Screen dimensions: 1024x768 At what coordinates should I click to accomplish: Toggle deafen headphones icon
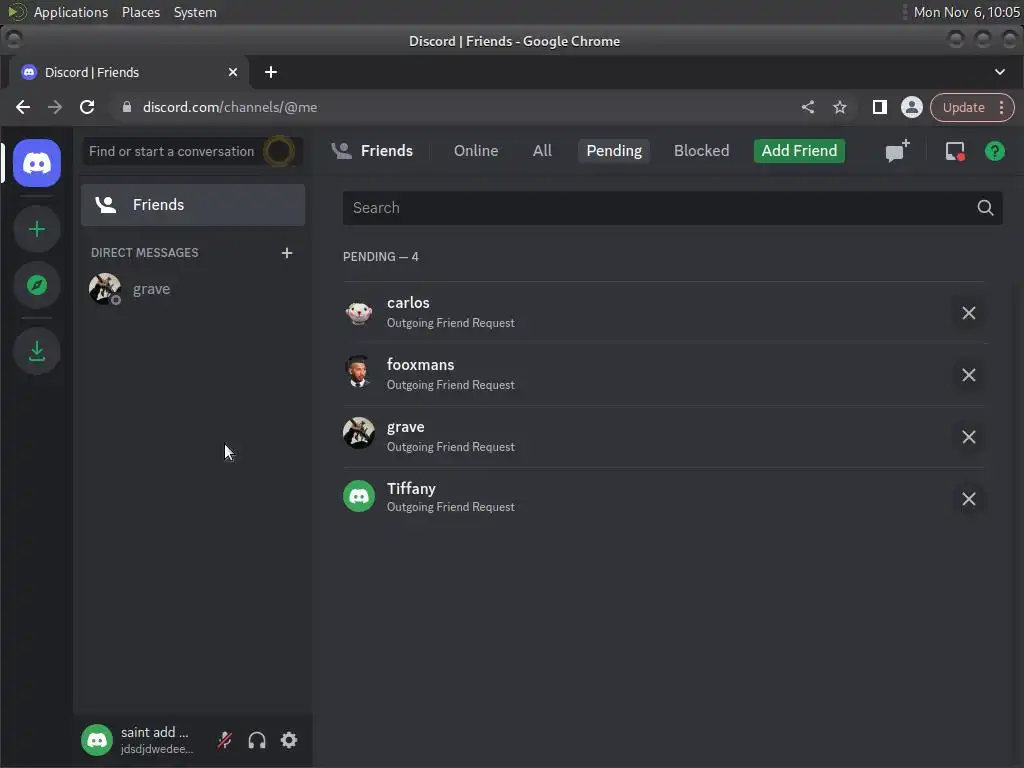point(257,740)
